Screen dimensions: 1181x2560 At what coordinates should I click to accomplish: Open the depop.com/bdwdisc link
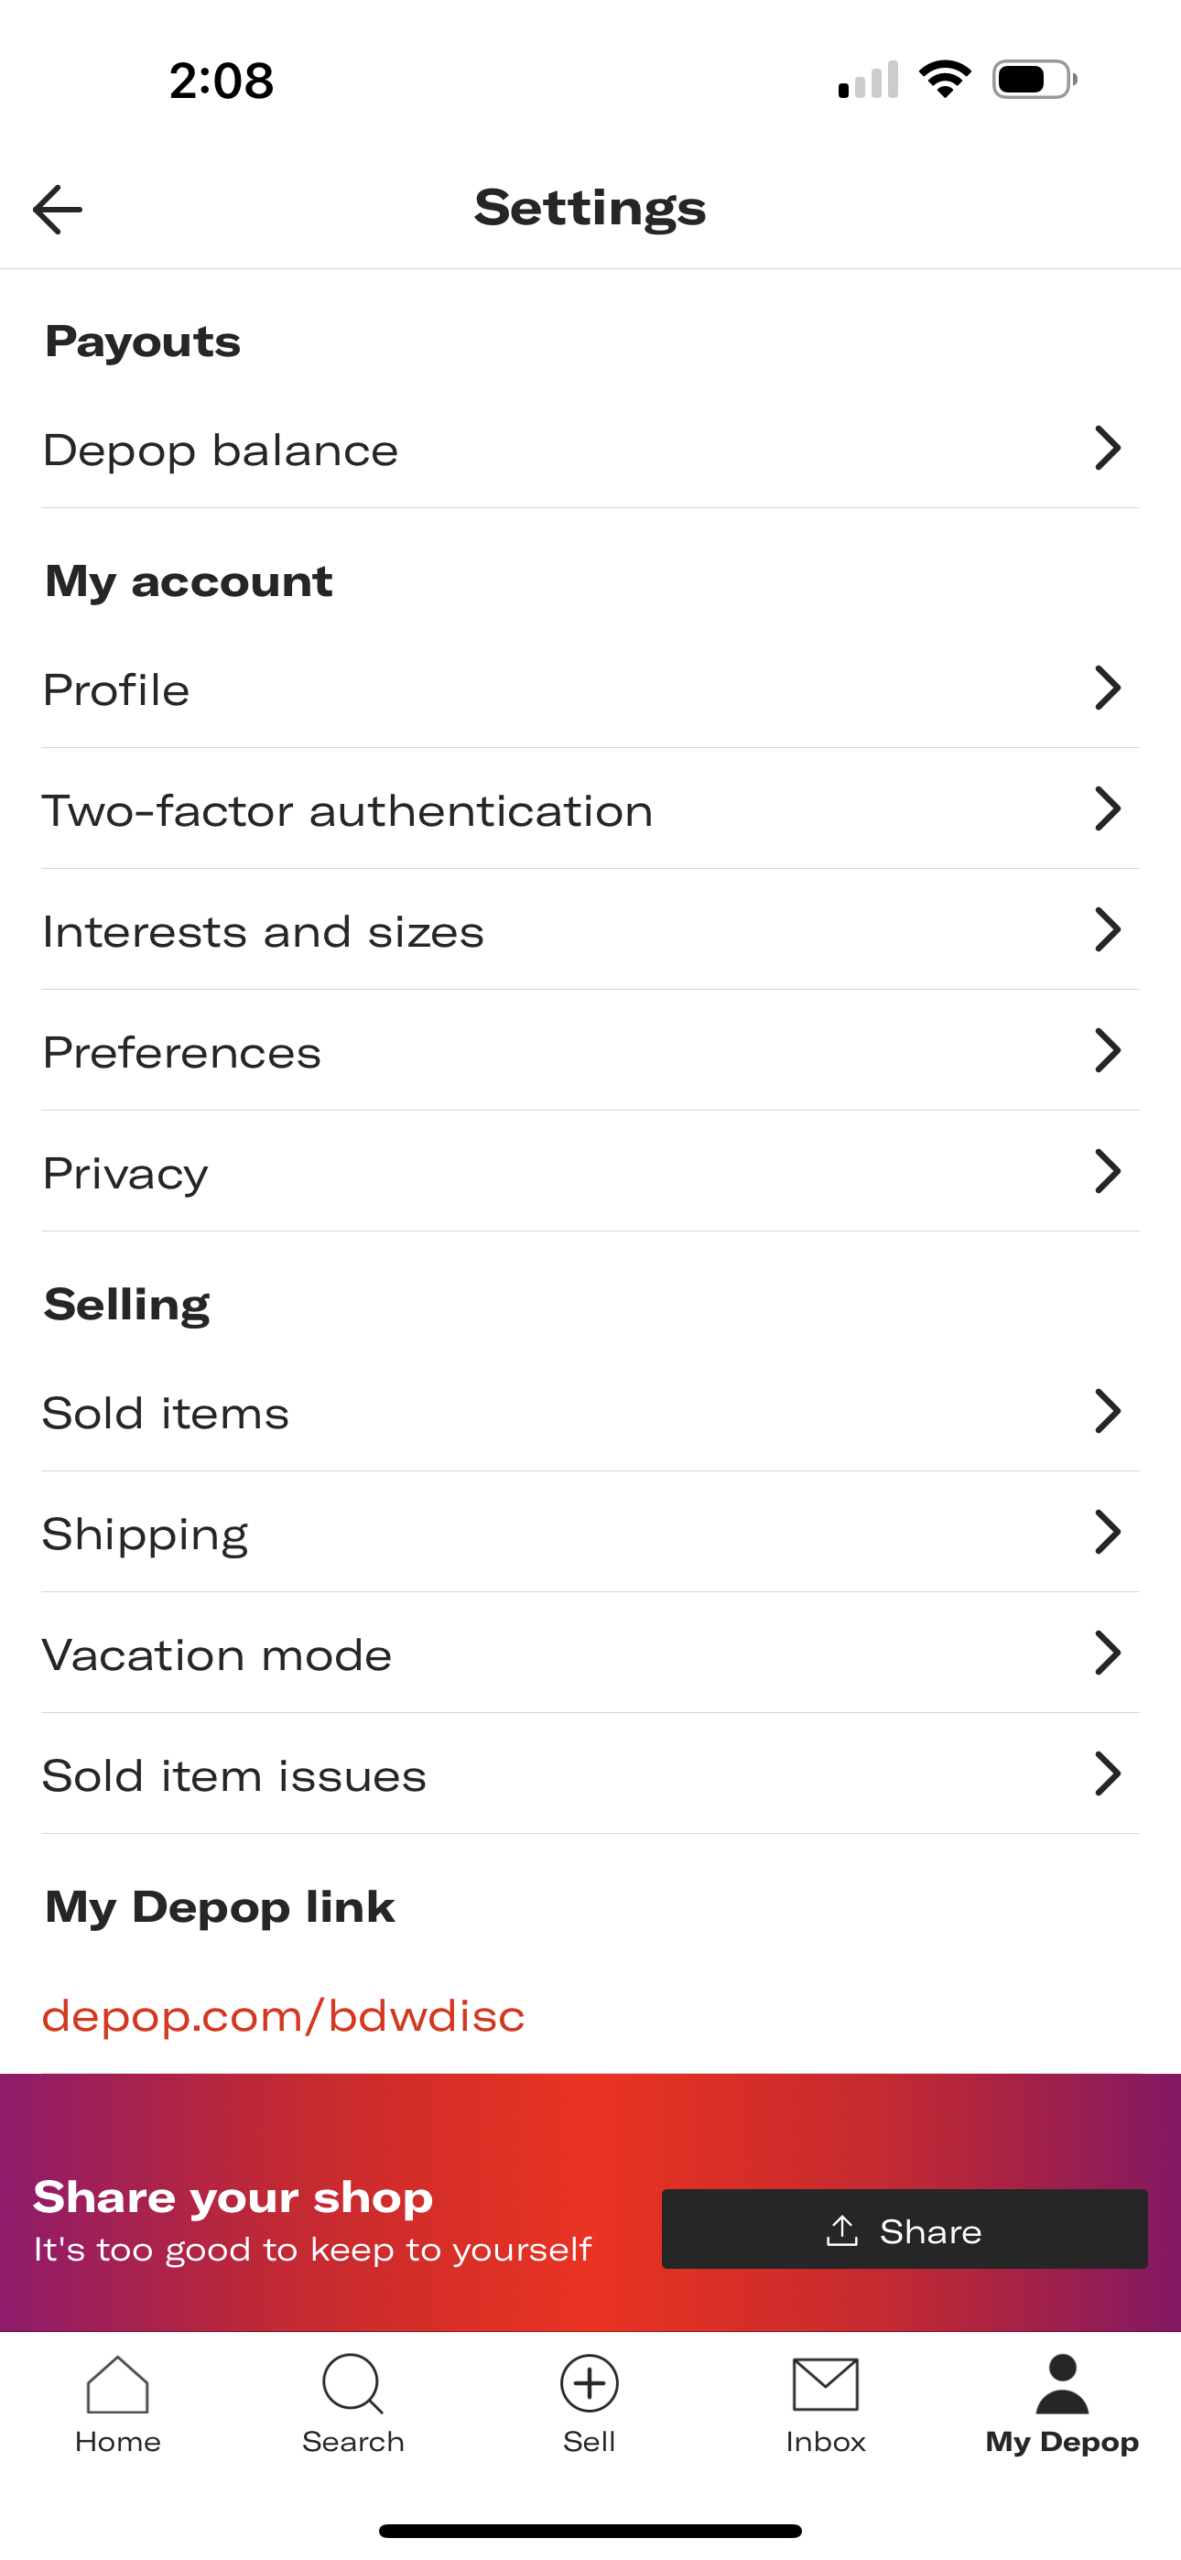[283, 2016]
